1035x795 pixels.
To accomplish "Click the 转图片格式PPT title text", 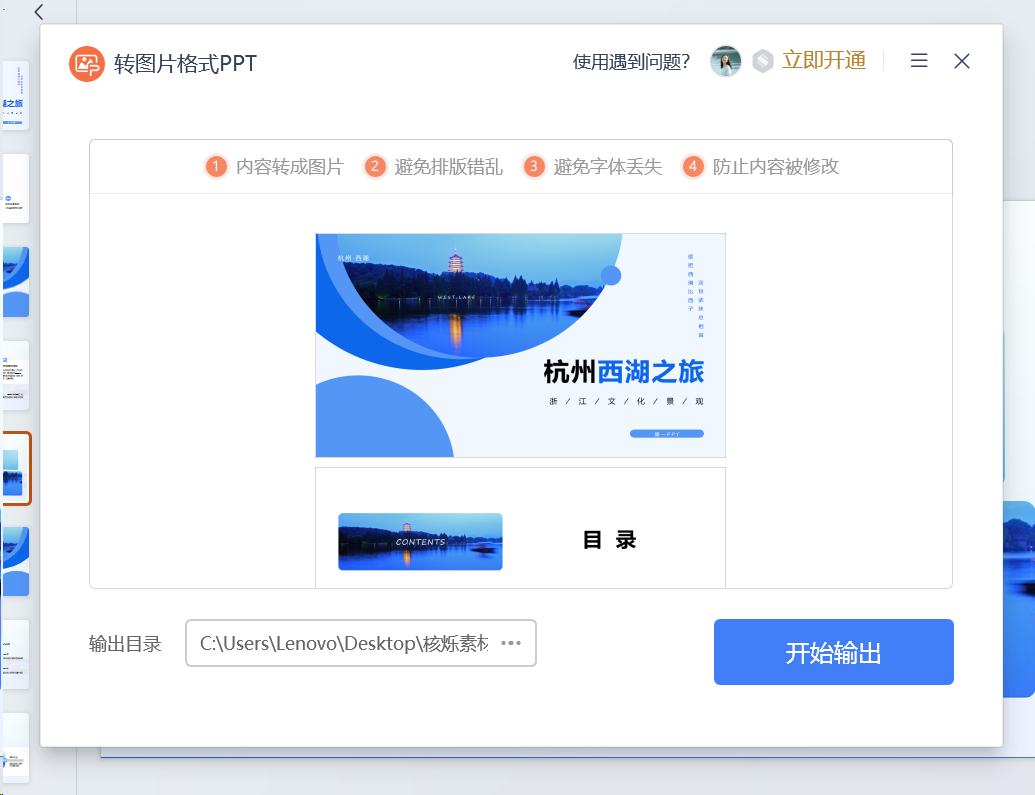I will (185, 63).
